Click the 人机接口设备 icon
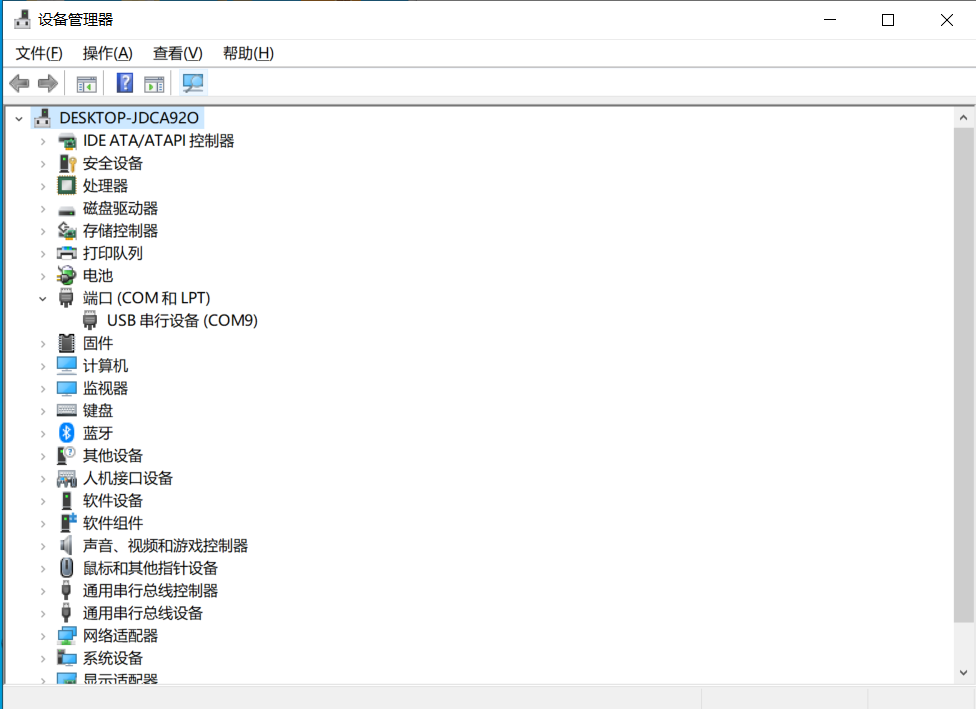This screenshot has height=709, width=976. click(x=67, y=478)
